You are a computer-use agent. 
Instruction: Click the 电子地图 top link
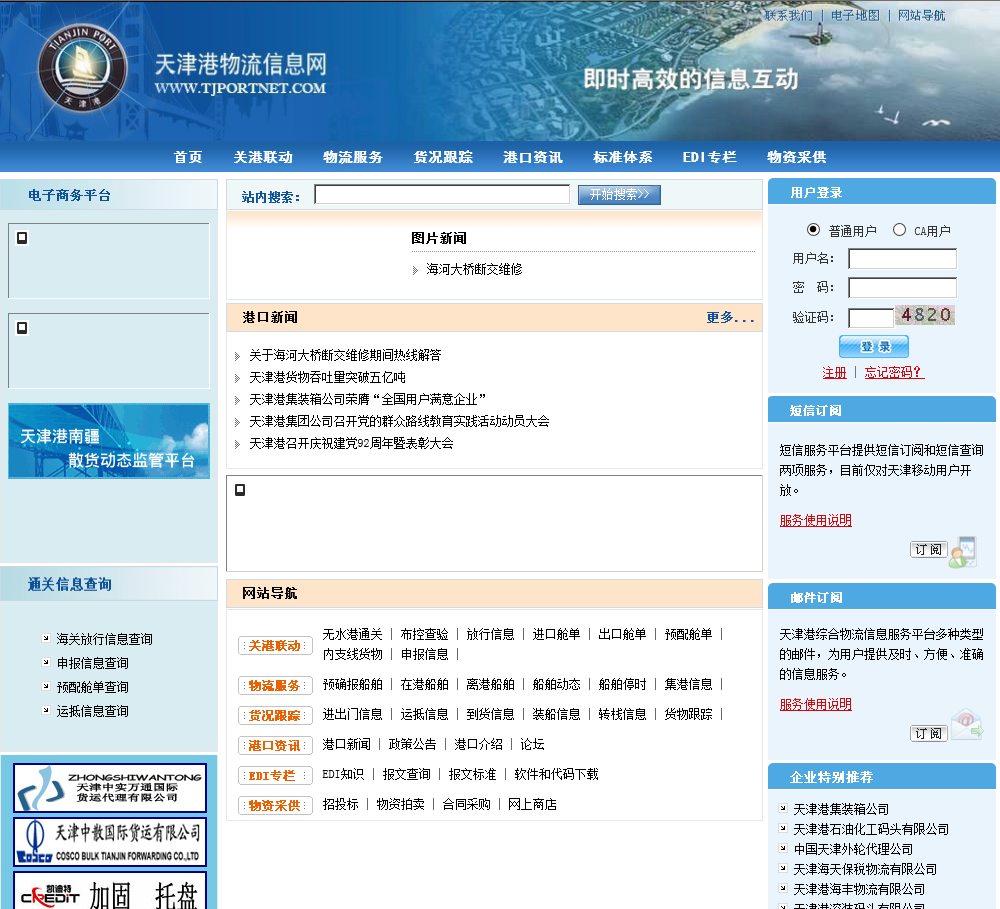pyautogui.click(x=855, y=15)
